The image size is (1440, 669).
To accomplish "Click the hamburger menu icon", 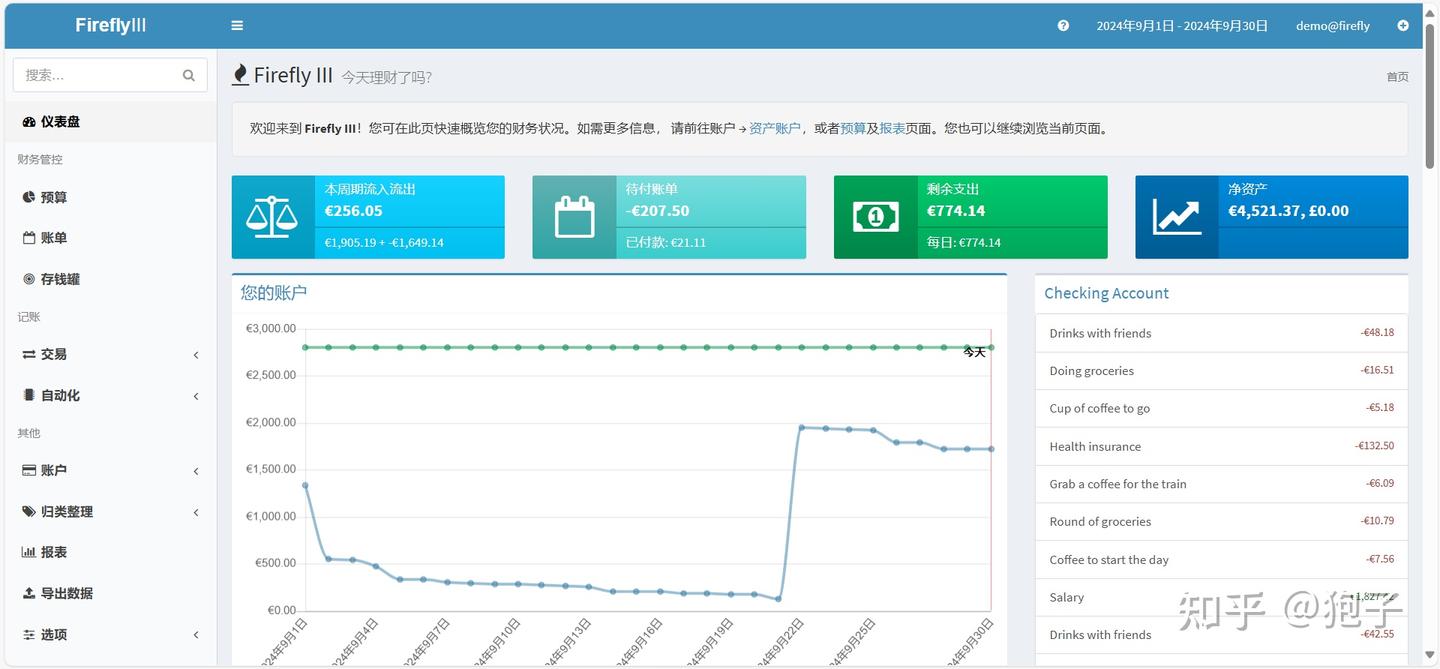I will coord(237,25).
